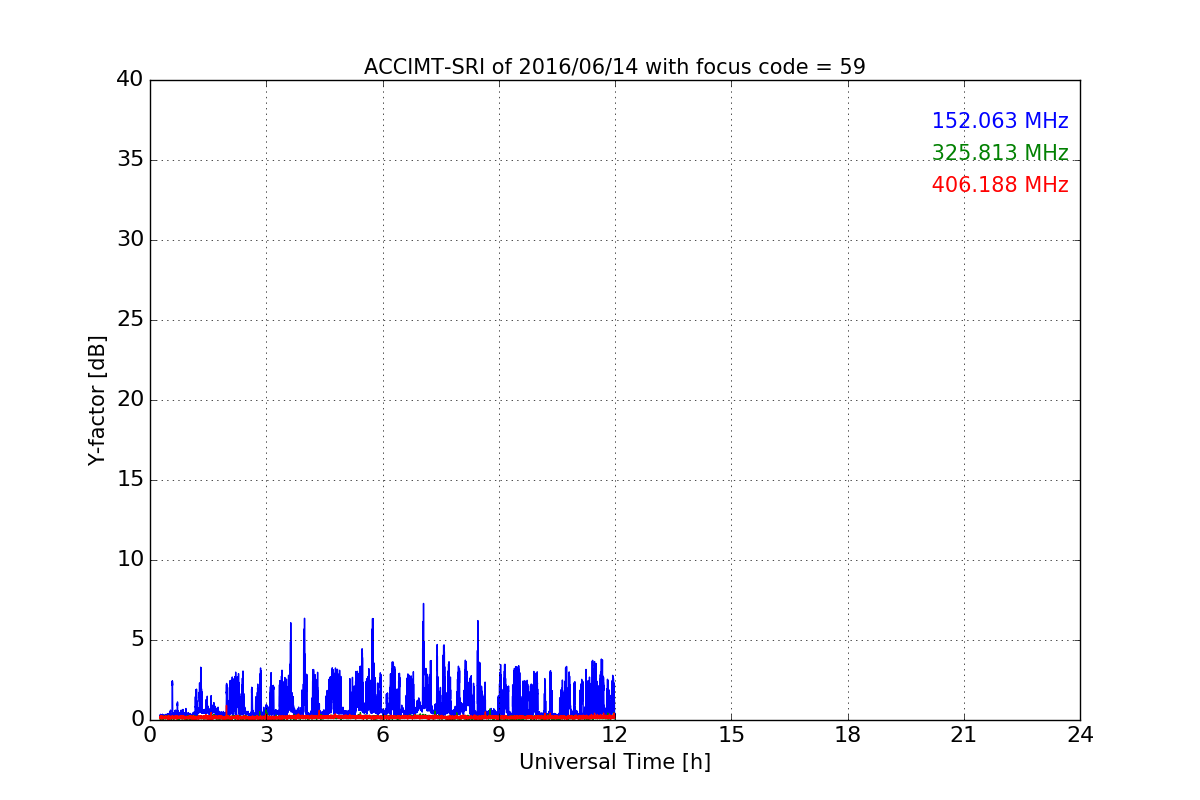
Task: Click the Y-factor [dB] axis label
Action: (x=97, y=400)
